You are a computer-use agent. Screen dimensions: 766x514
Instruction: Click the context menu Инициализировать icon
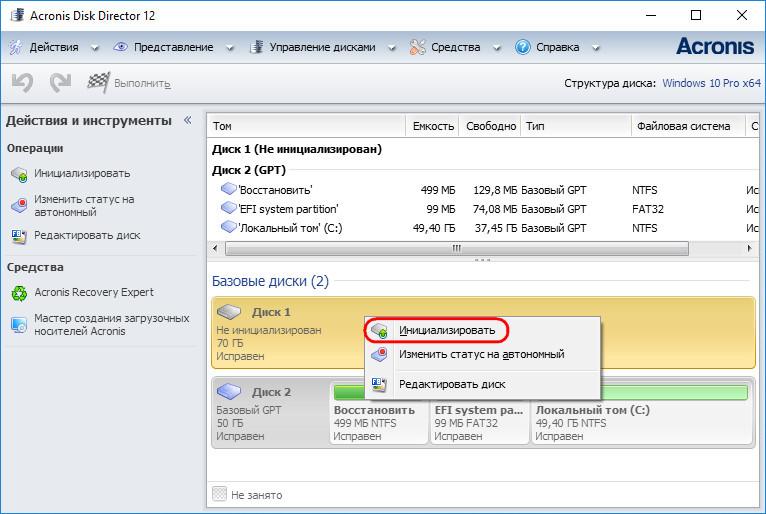tap(379, 331)
